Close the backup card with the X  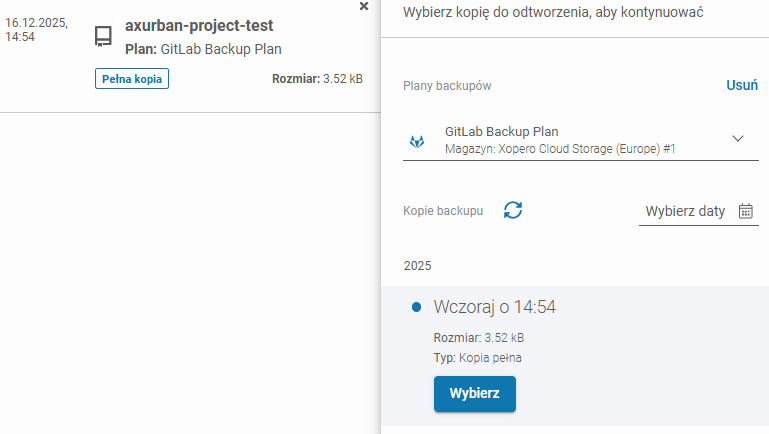point(364,6)
